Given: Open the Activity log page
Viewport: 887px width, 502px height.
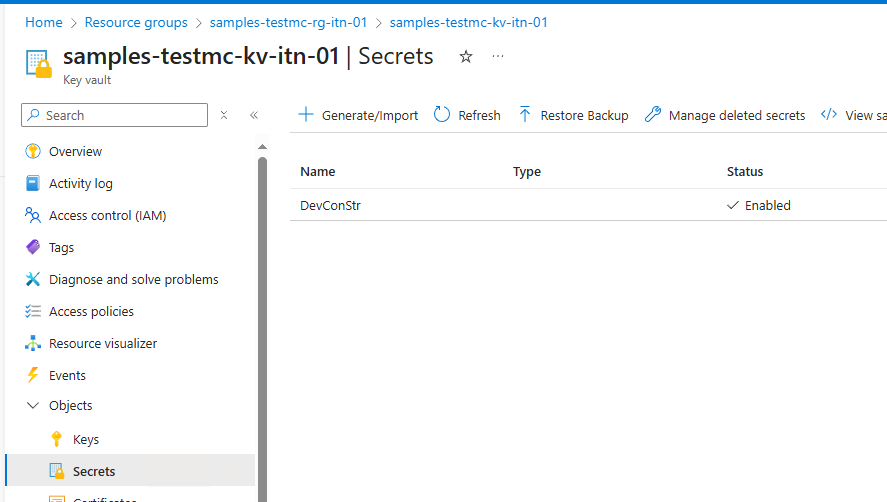Looking at the screenshot, I should coord(80,183).
